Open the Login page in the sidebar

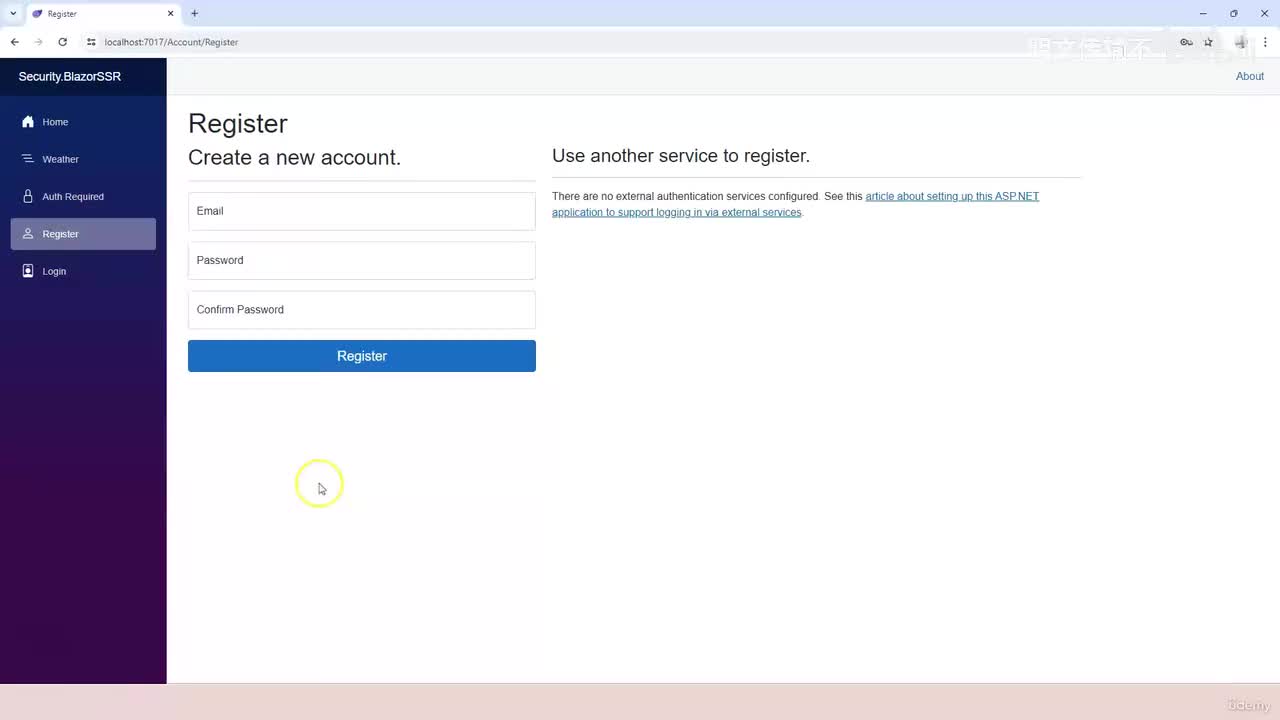coord(83,271)
